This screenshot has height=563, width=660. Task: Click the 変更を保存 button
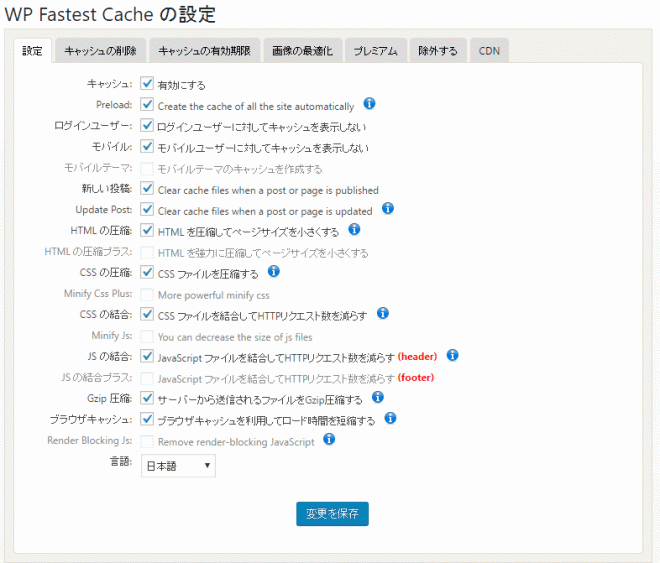click(332, 514)
